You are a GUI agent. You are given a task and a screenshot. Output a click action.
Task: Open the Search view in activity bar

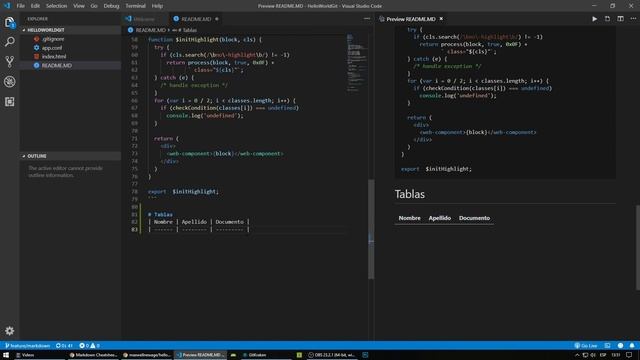9,42
